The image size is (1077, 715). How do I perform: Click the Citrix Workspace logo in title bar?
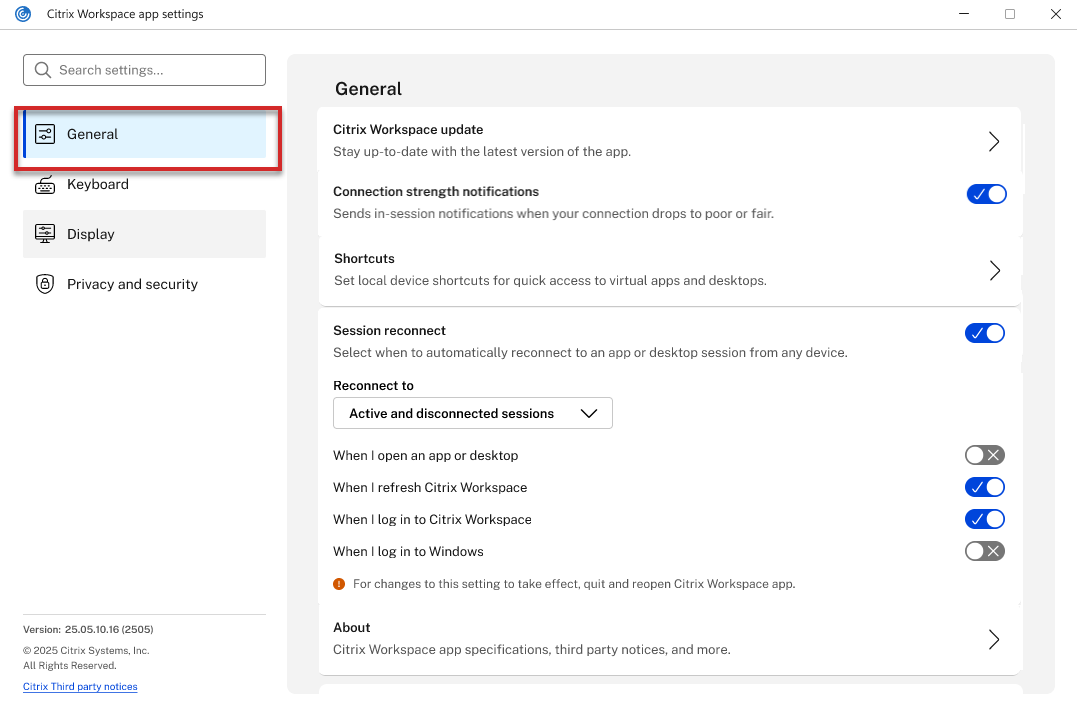click(23, 14)
